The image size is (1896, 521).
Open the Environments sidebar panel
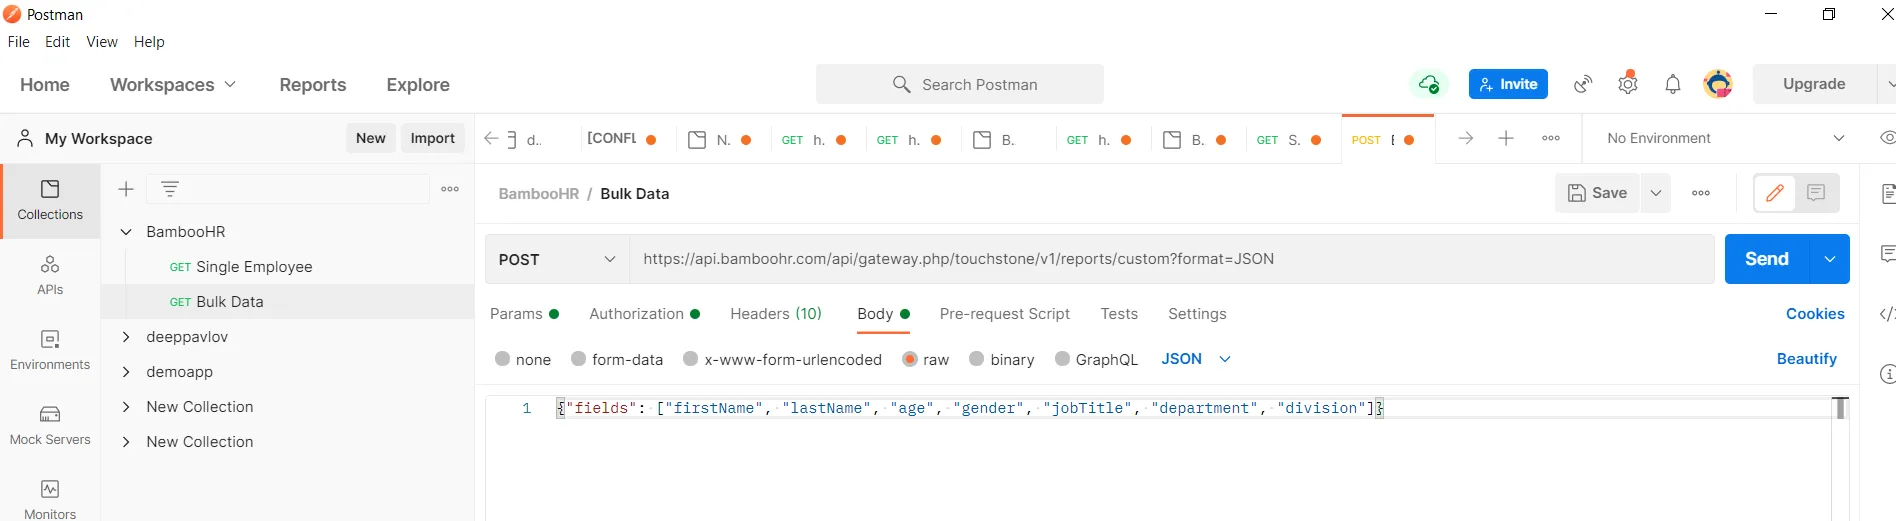(x=50, y=351)
